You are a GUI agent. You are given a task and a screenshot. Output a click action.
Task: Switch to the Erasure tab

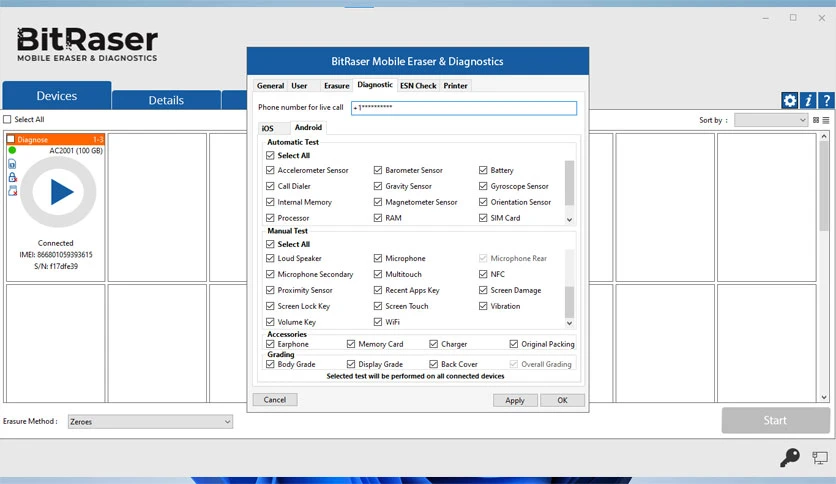coord(336,86)
